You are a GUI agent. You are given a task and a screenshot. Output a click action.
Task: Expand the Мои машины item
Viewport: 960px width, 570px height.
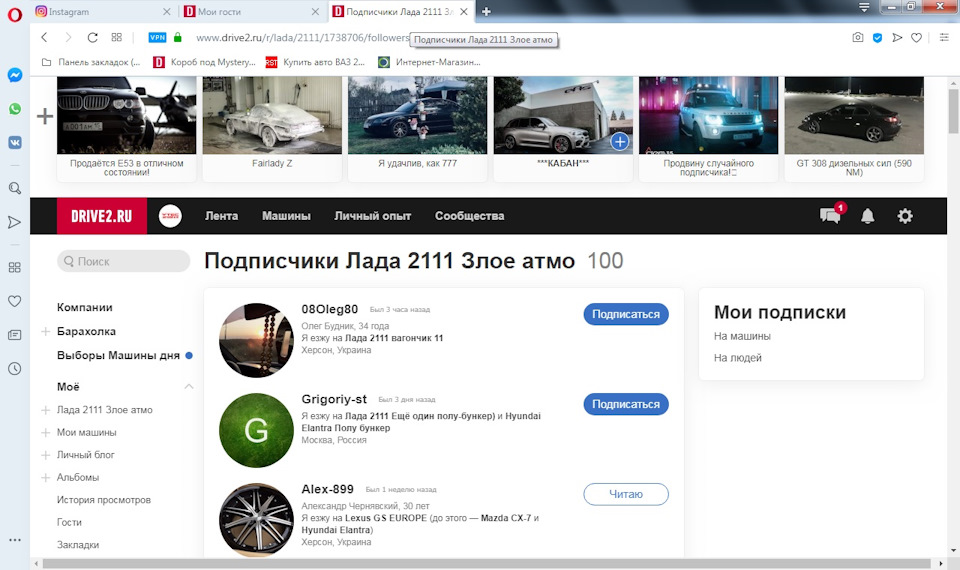click(x=45, y=433)
